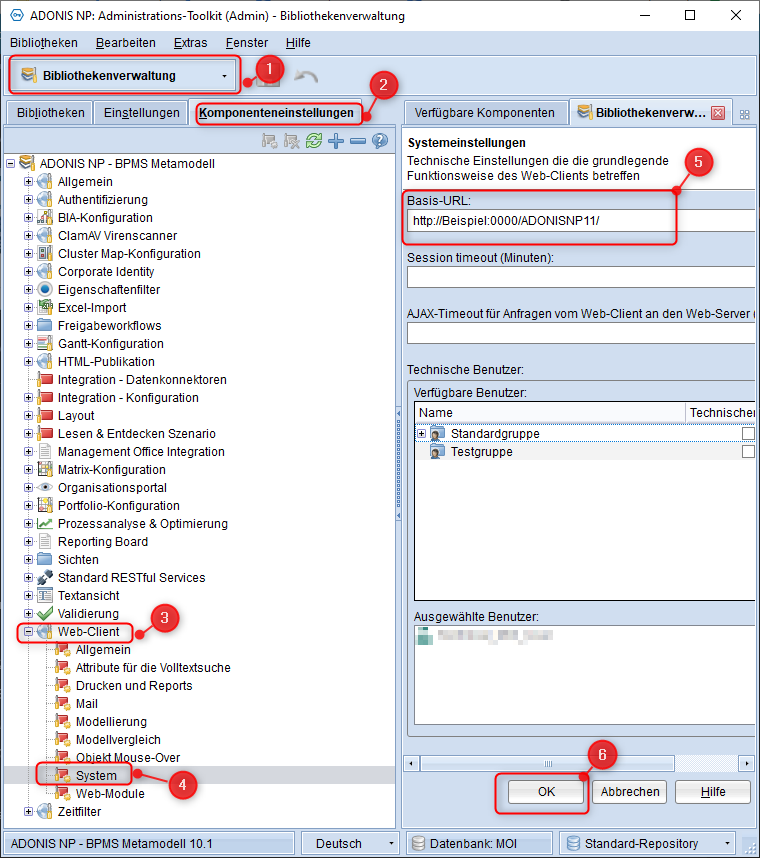Click the Datenbank: MOI database icon

click(419, 843)
